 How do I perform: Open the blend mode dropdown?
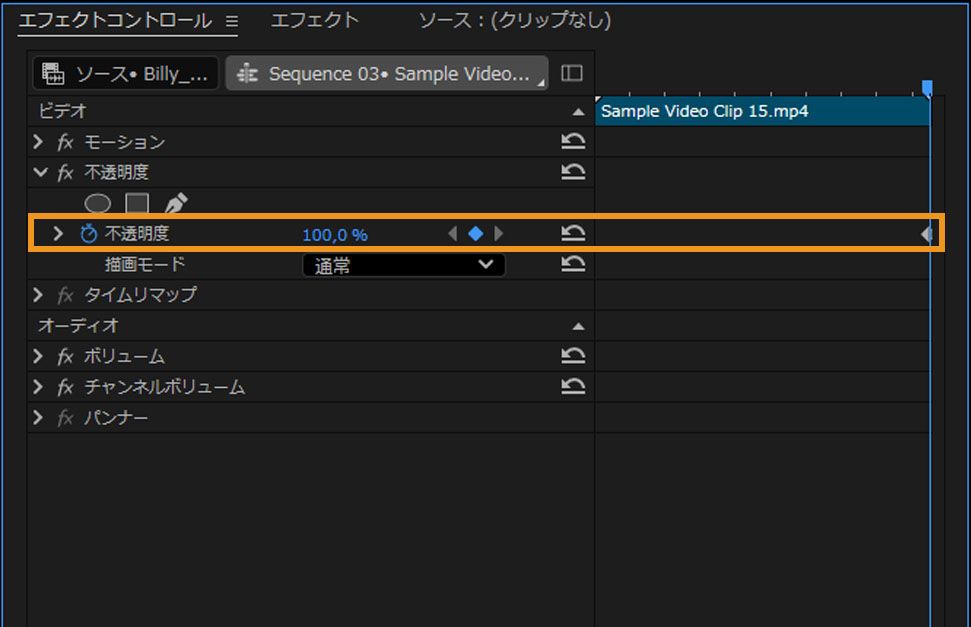pyautogui.click(x=404, y=265)
